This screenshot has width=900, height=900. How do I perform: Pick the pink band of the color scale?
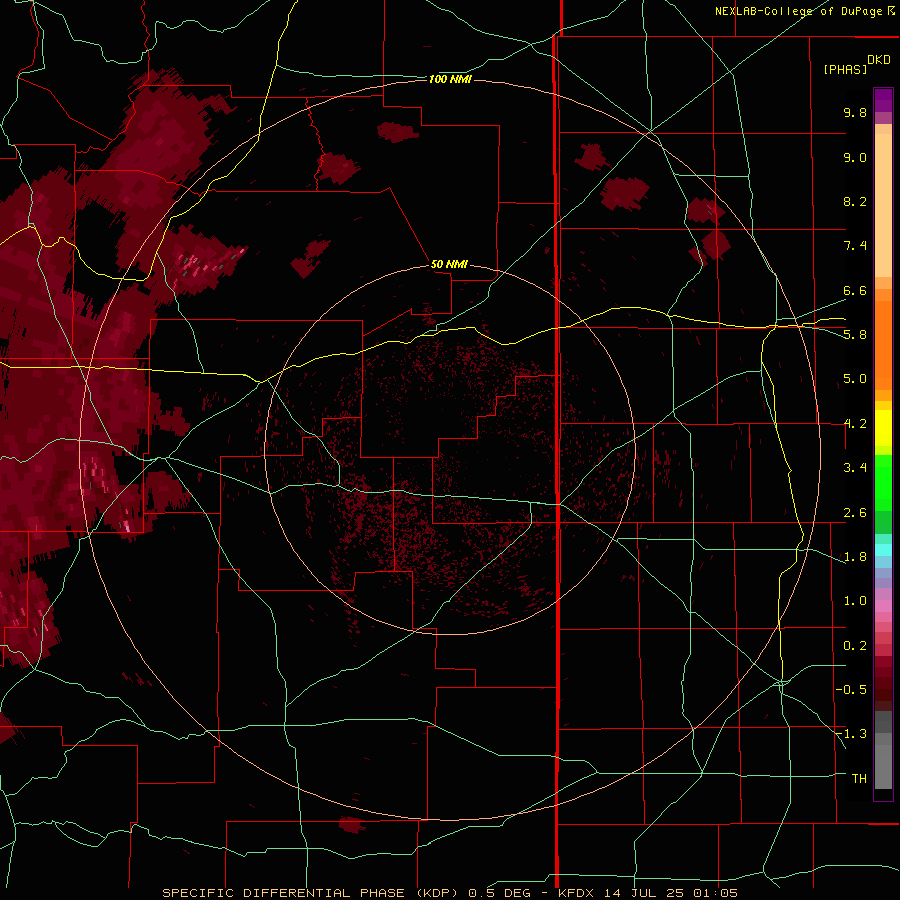(x=883, y=606)
